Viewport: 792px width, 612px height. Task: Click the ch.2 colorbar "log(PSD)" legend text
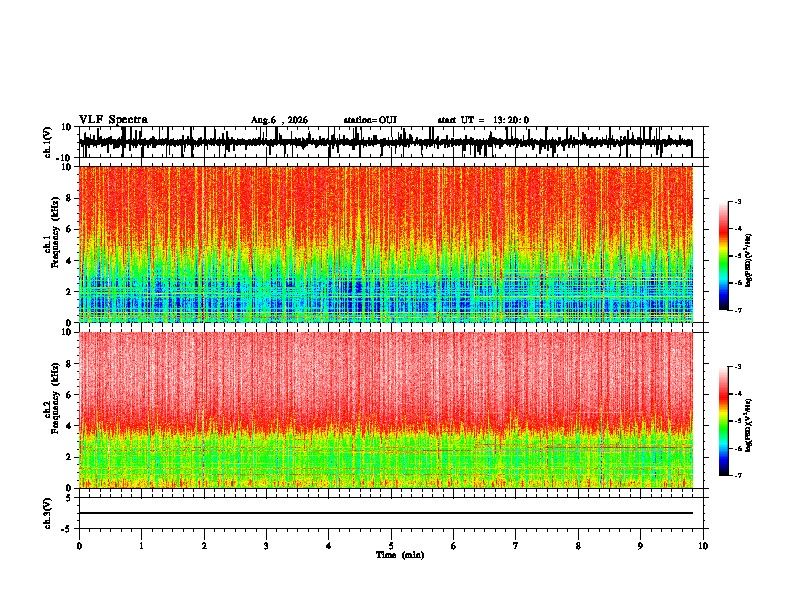click(749, 425)
